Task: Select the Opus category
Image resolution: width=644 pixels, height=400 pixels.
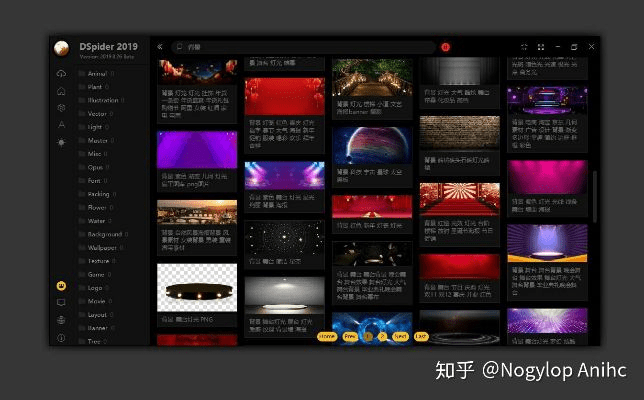Action: 95,168
